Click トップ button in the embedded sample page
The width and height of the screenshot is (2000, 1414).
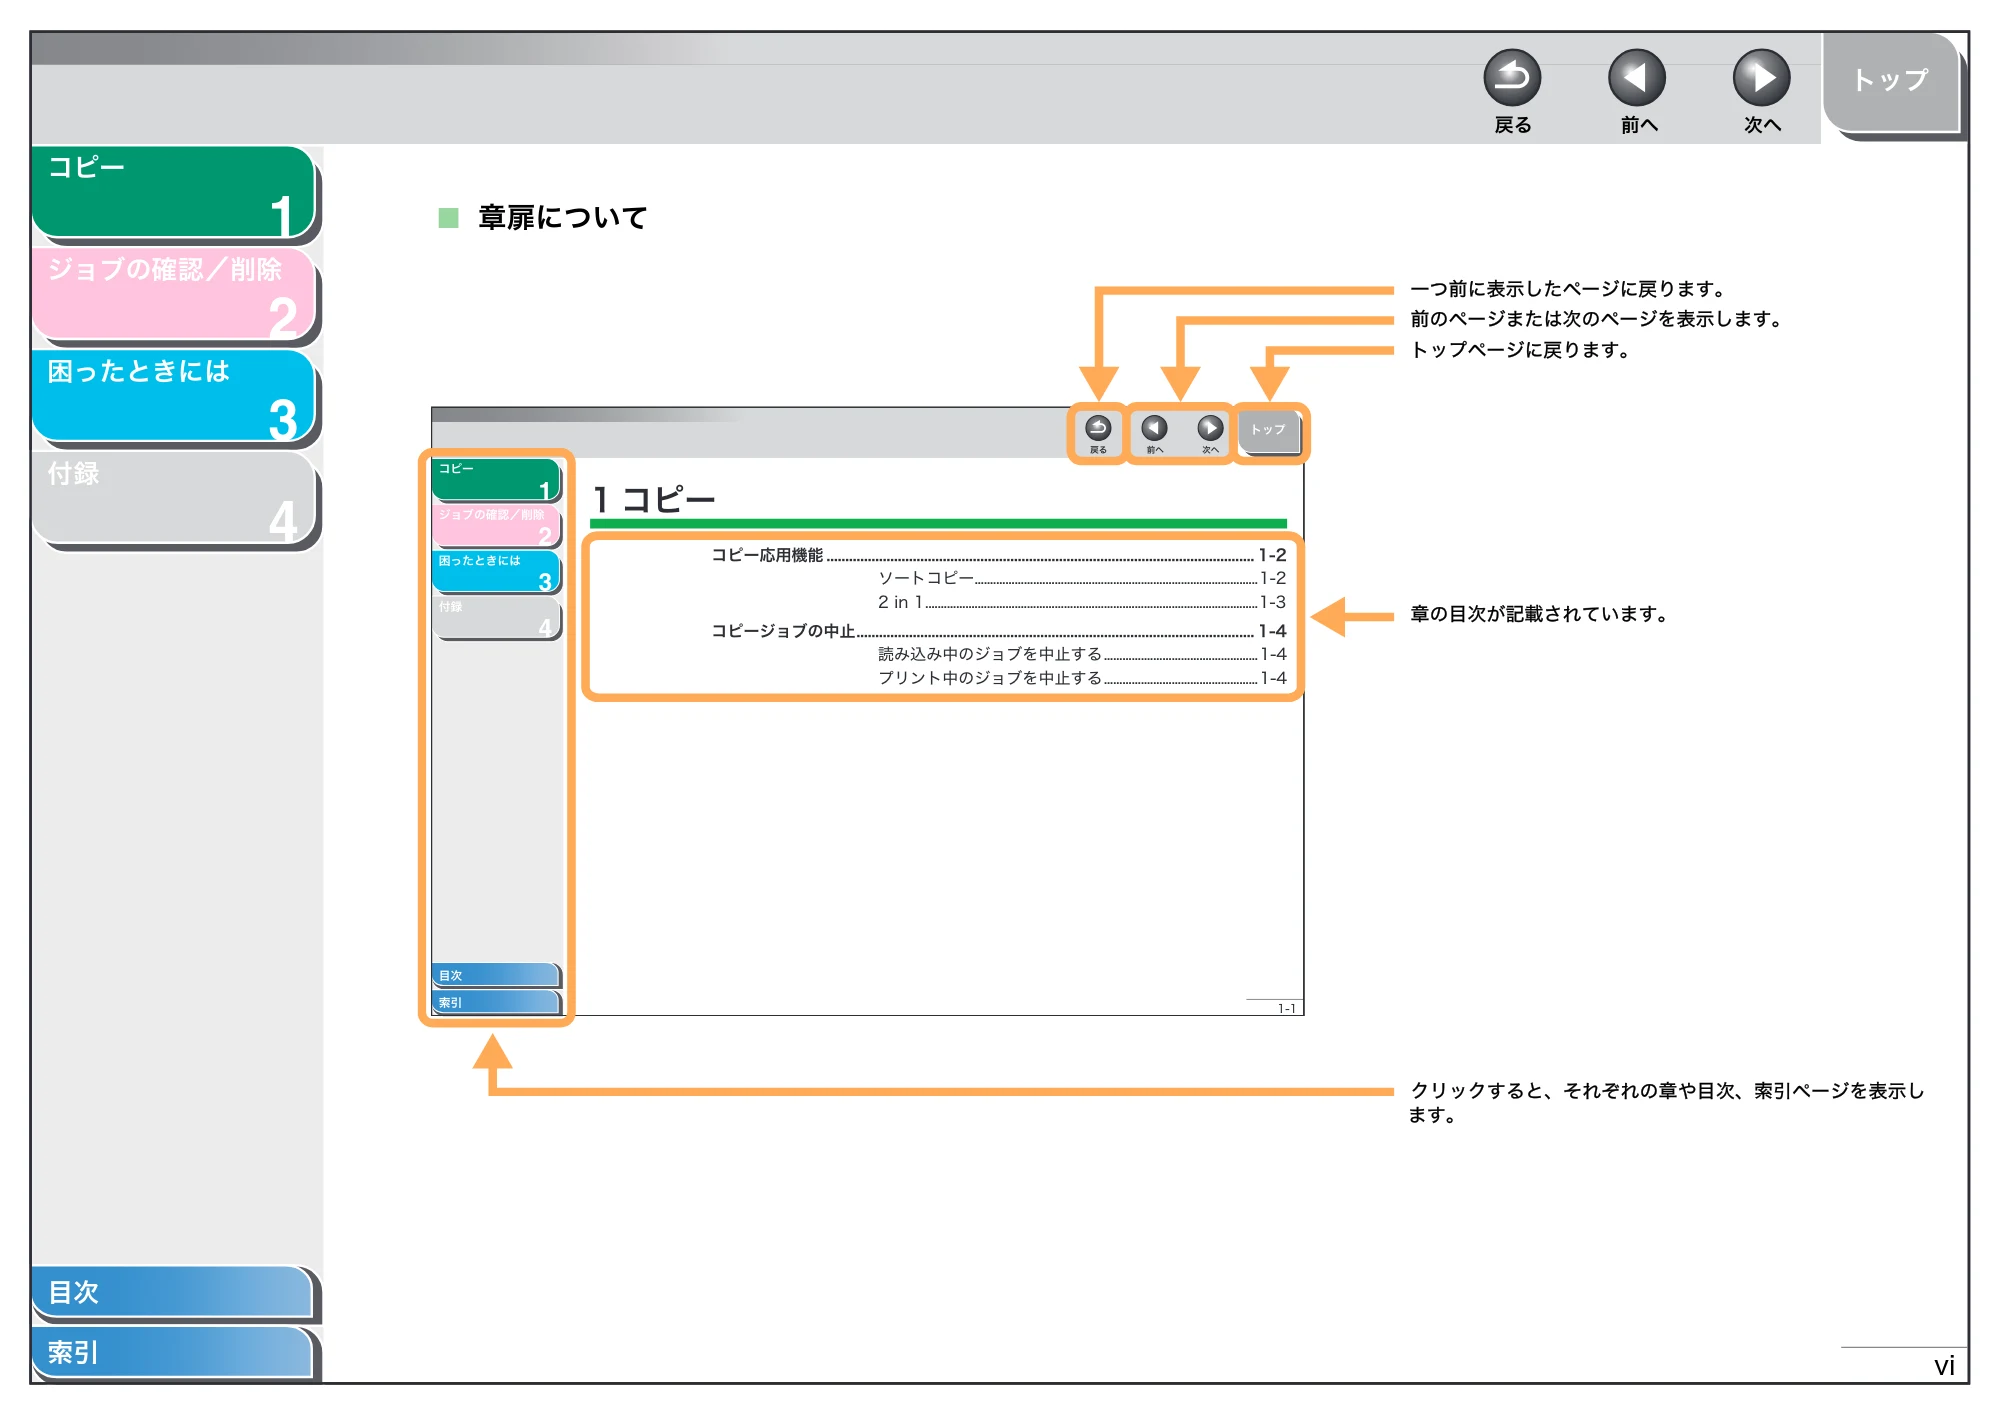1269,431
